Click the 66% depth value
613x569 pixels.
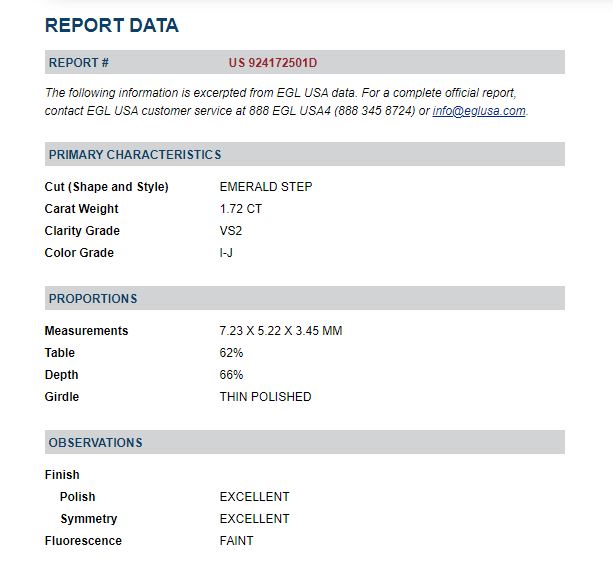pos(231,375)
